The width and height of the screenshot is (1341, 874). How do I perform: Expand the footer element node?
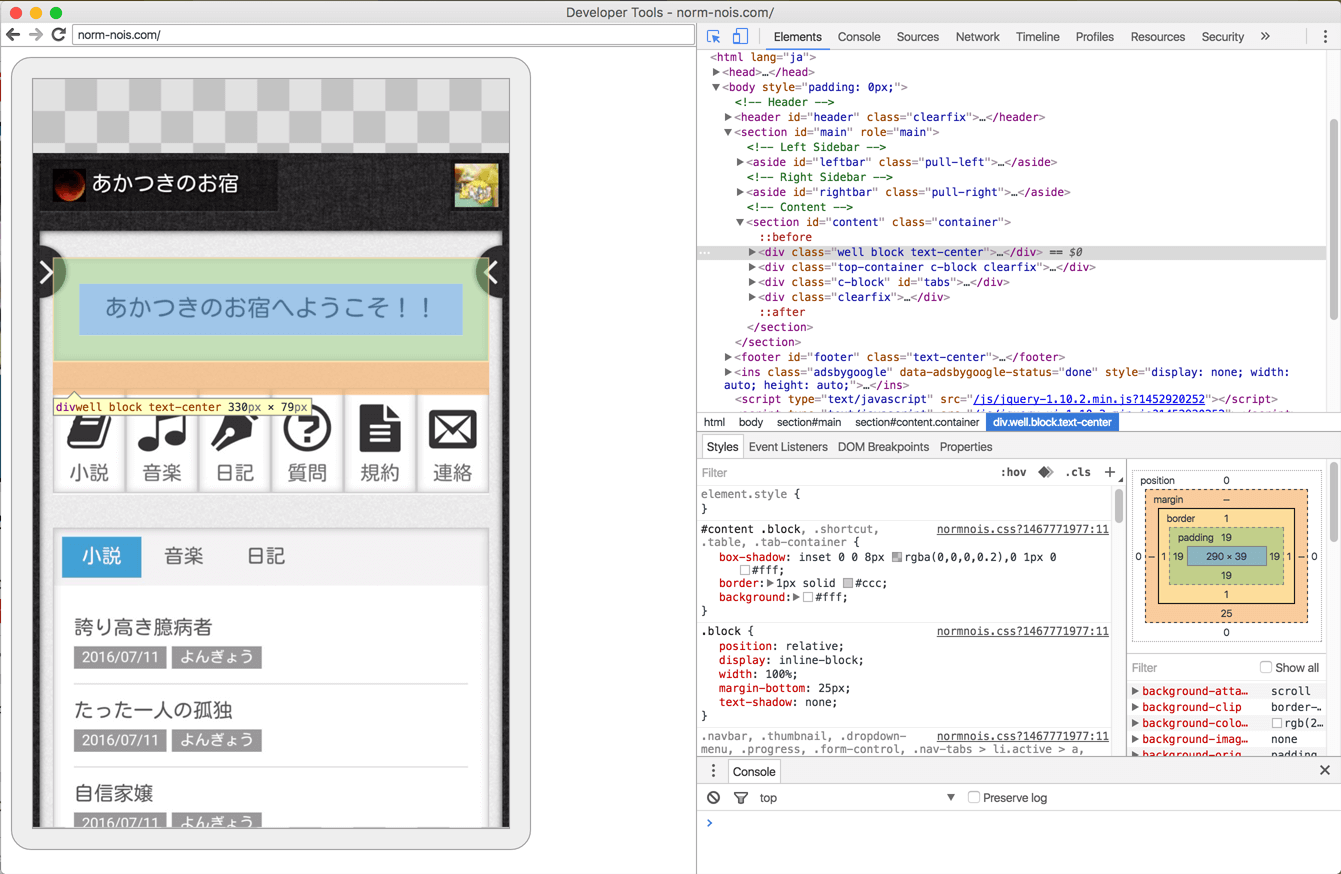[x=728, y=357]
